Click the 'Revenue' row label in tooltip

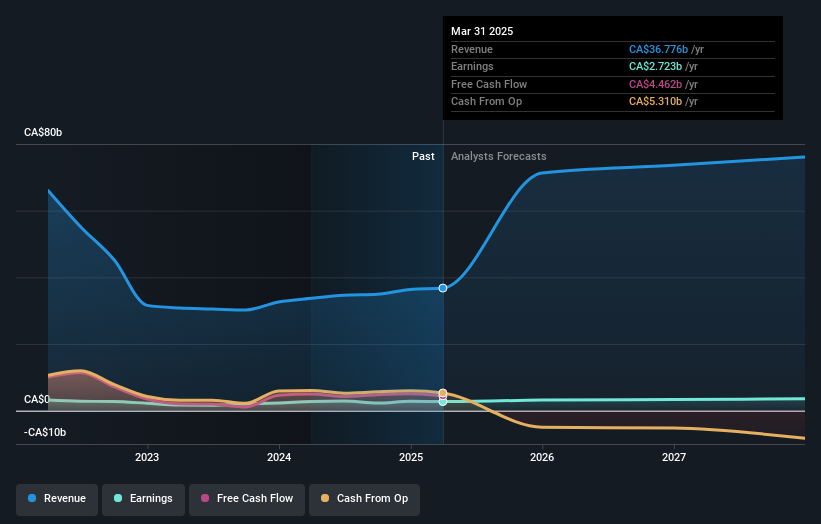tap(472, 49)
